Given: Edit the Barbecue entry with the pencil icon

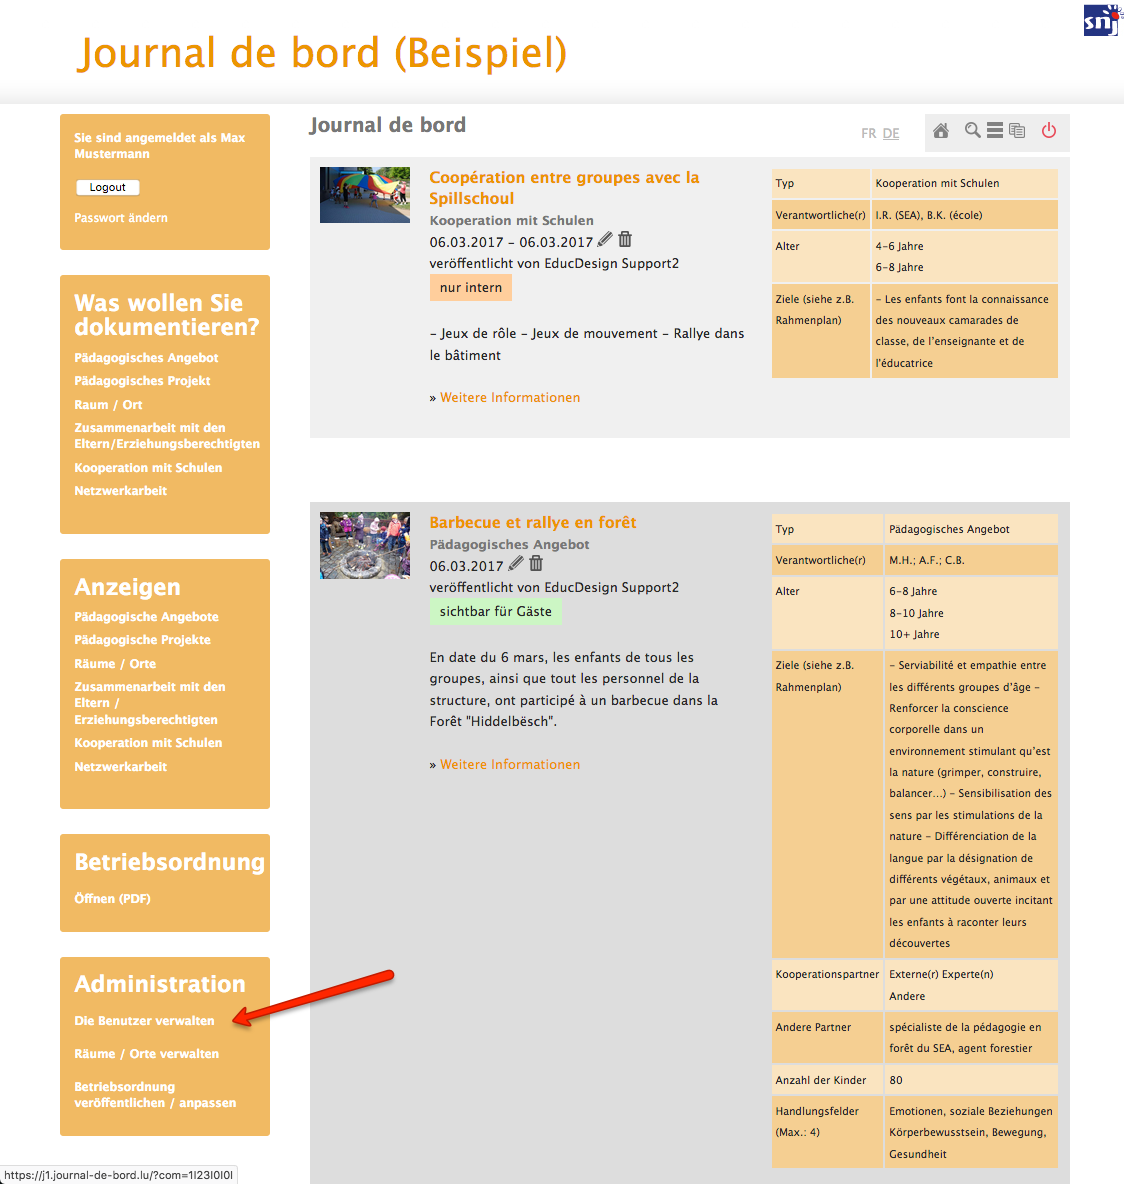Looking at the screenshot, I should click(514, 563).
